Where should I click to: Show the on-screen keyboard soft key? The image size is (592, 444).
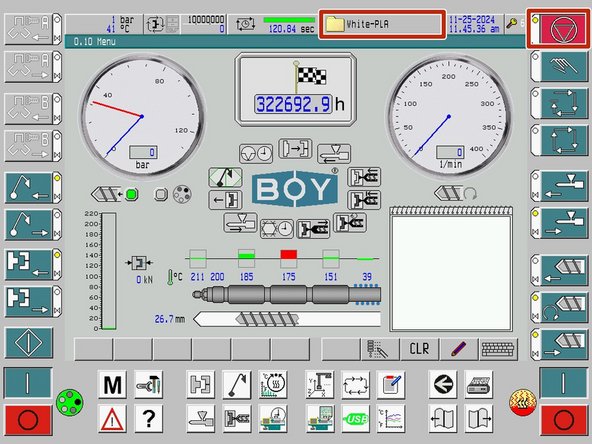coord(498,349)
